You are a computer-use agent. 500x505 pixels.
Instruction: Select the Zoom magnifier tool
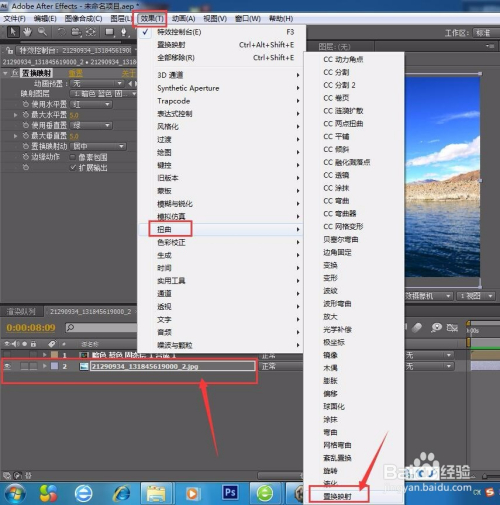coord(42,32)
